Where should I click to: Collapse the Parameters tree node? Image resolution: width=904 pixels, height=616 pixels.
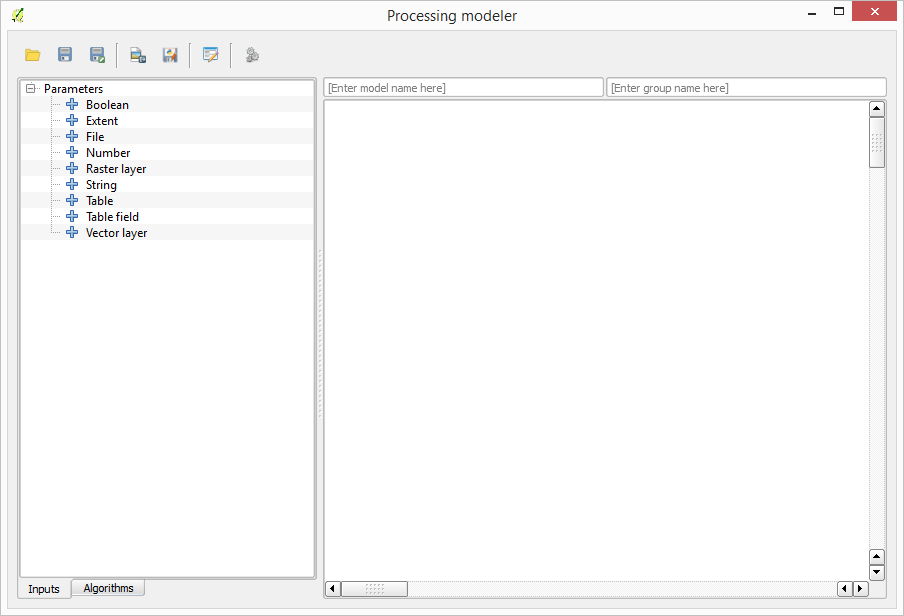click(x=31, y=89)
